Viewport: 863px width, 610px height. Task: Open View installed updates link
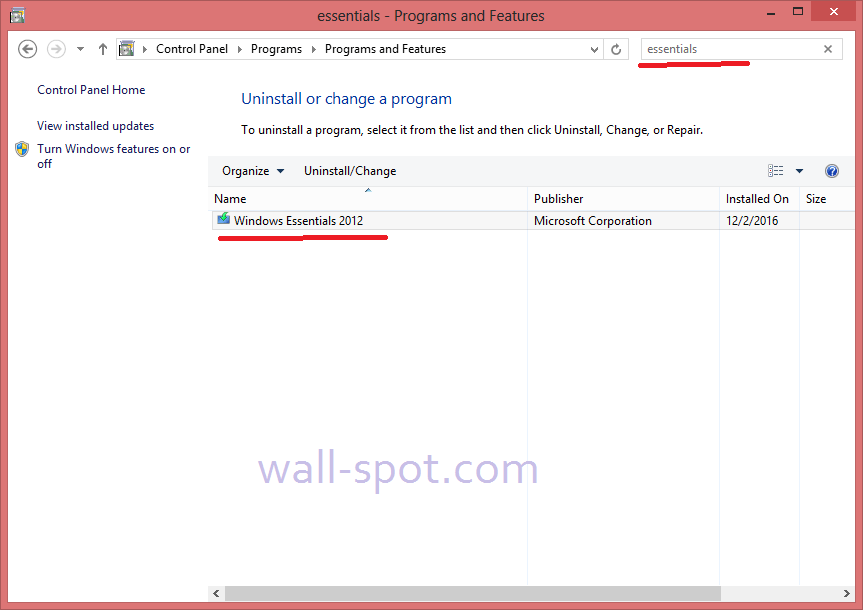[x=95, y=126]
